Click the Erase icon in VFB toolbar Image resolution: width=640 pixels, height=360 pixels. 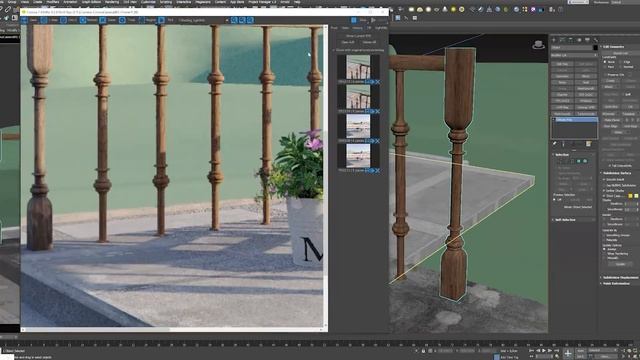tap(102, 20)
